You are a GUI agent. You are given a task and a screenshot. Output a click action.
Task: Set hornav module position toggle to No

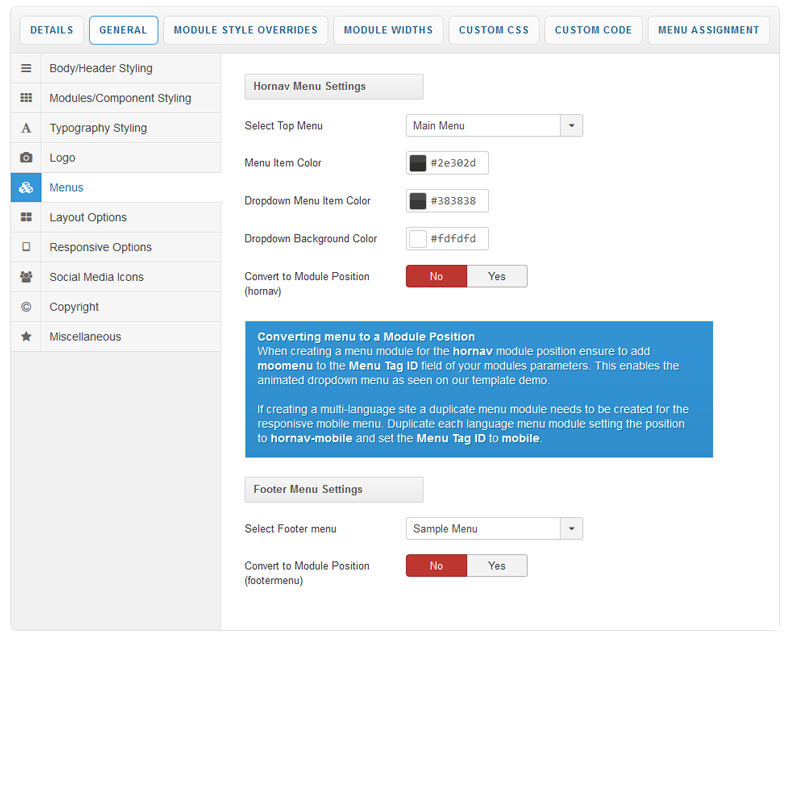point(436,276)
